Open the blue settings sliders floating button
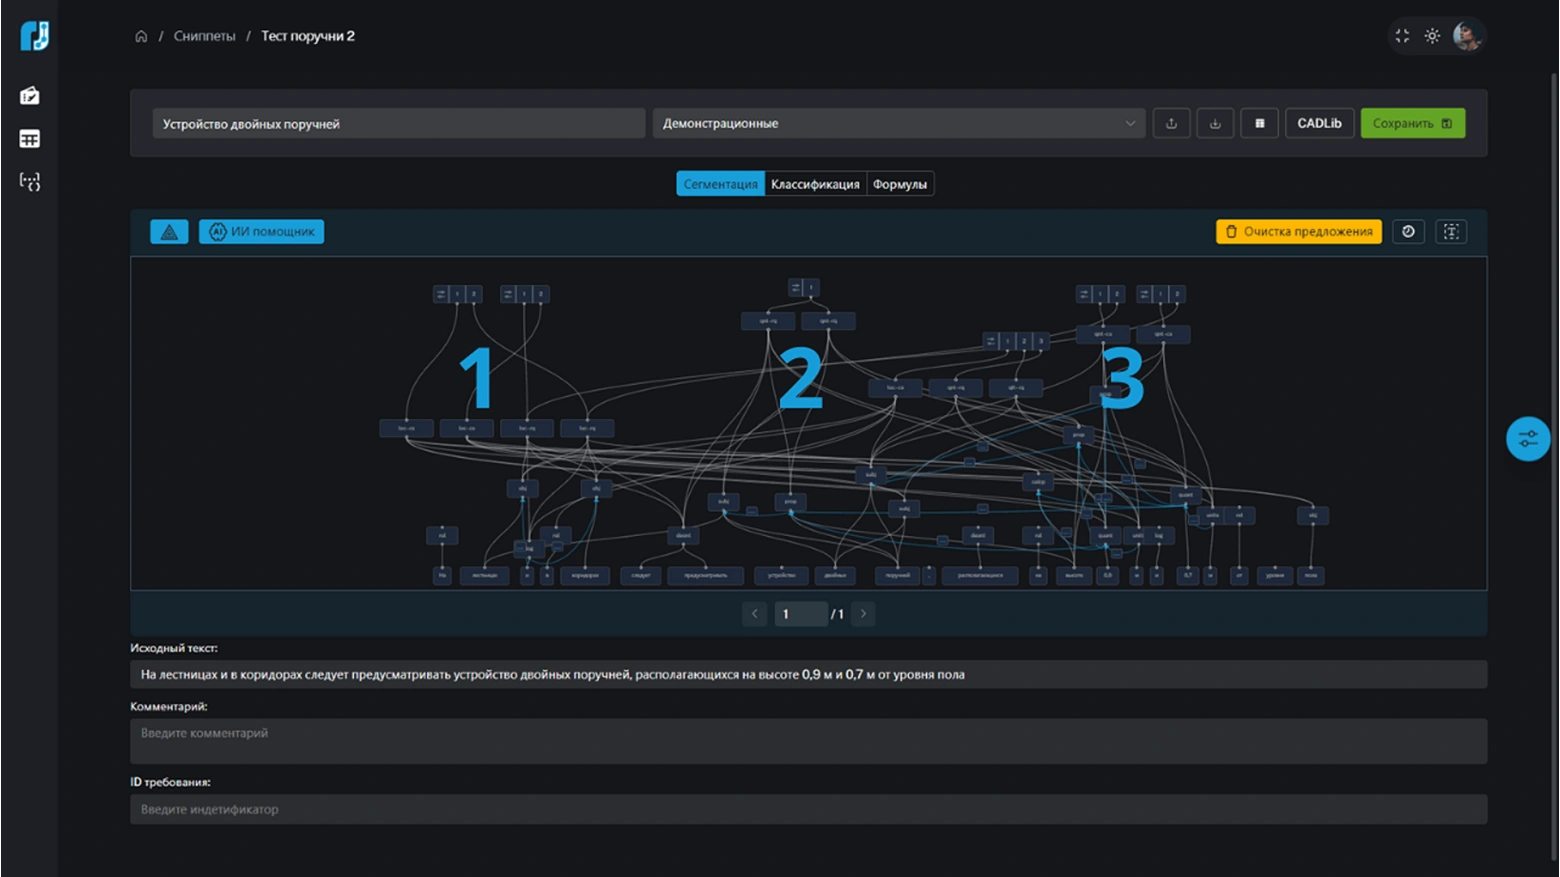Image resolution: width=1560 pixels, height=877 pixels. coord(1527,439)
